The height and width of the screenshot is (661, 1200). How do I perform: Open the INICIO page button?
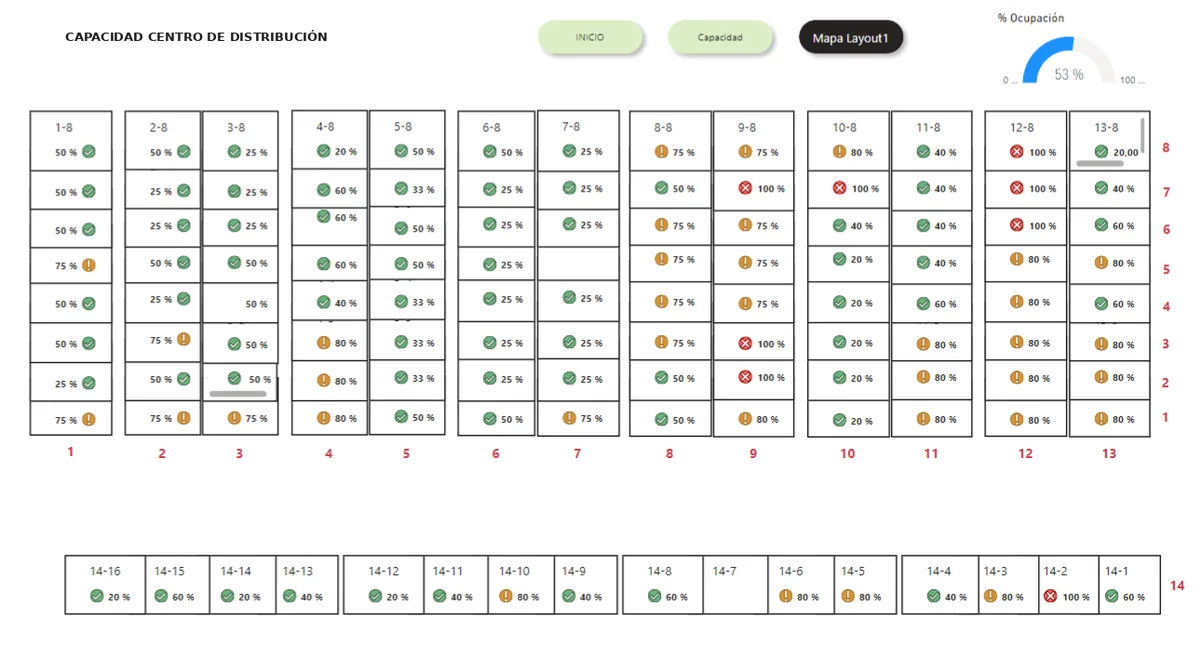coord(590,38)
